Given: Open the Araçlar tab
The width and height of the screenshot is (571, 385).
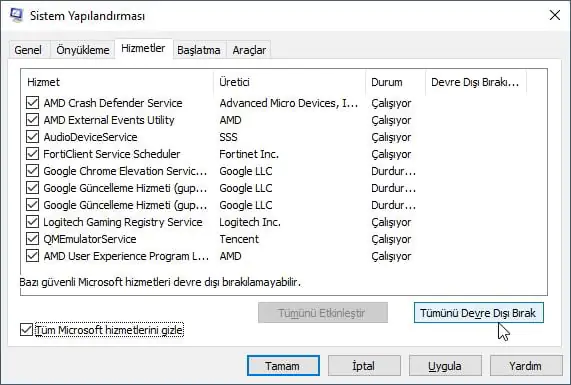Looking at the screenshot, I should coord(249,50).
